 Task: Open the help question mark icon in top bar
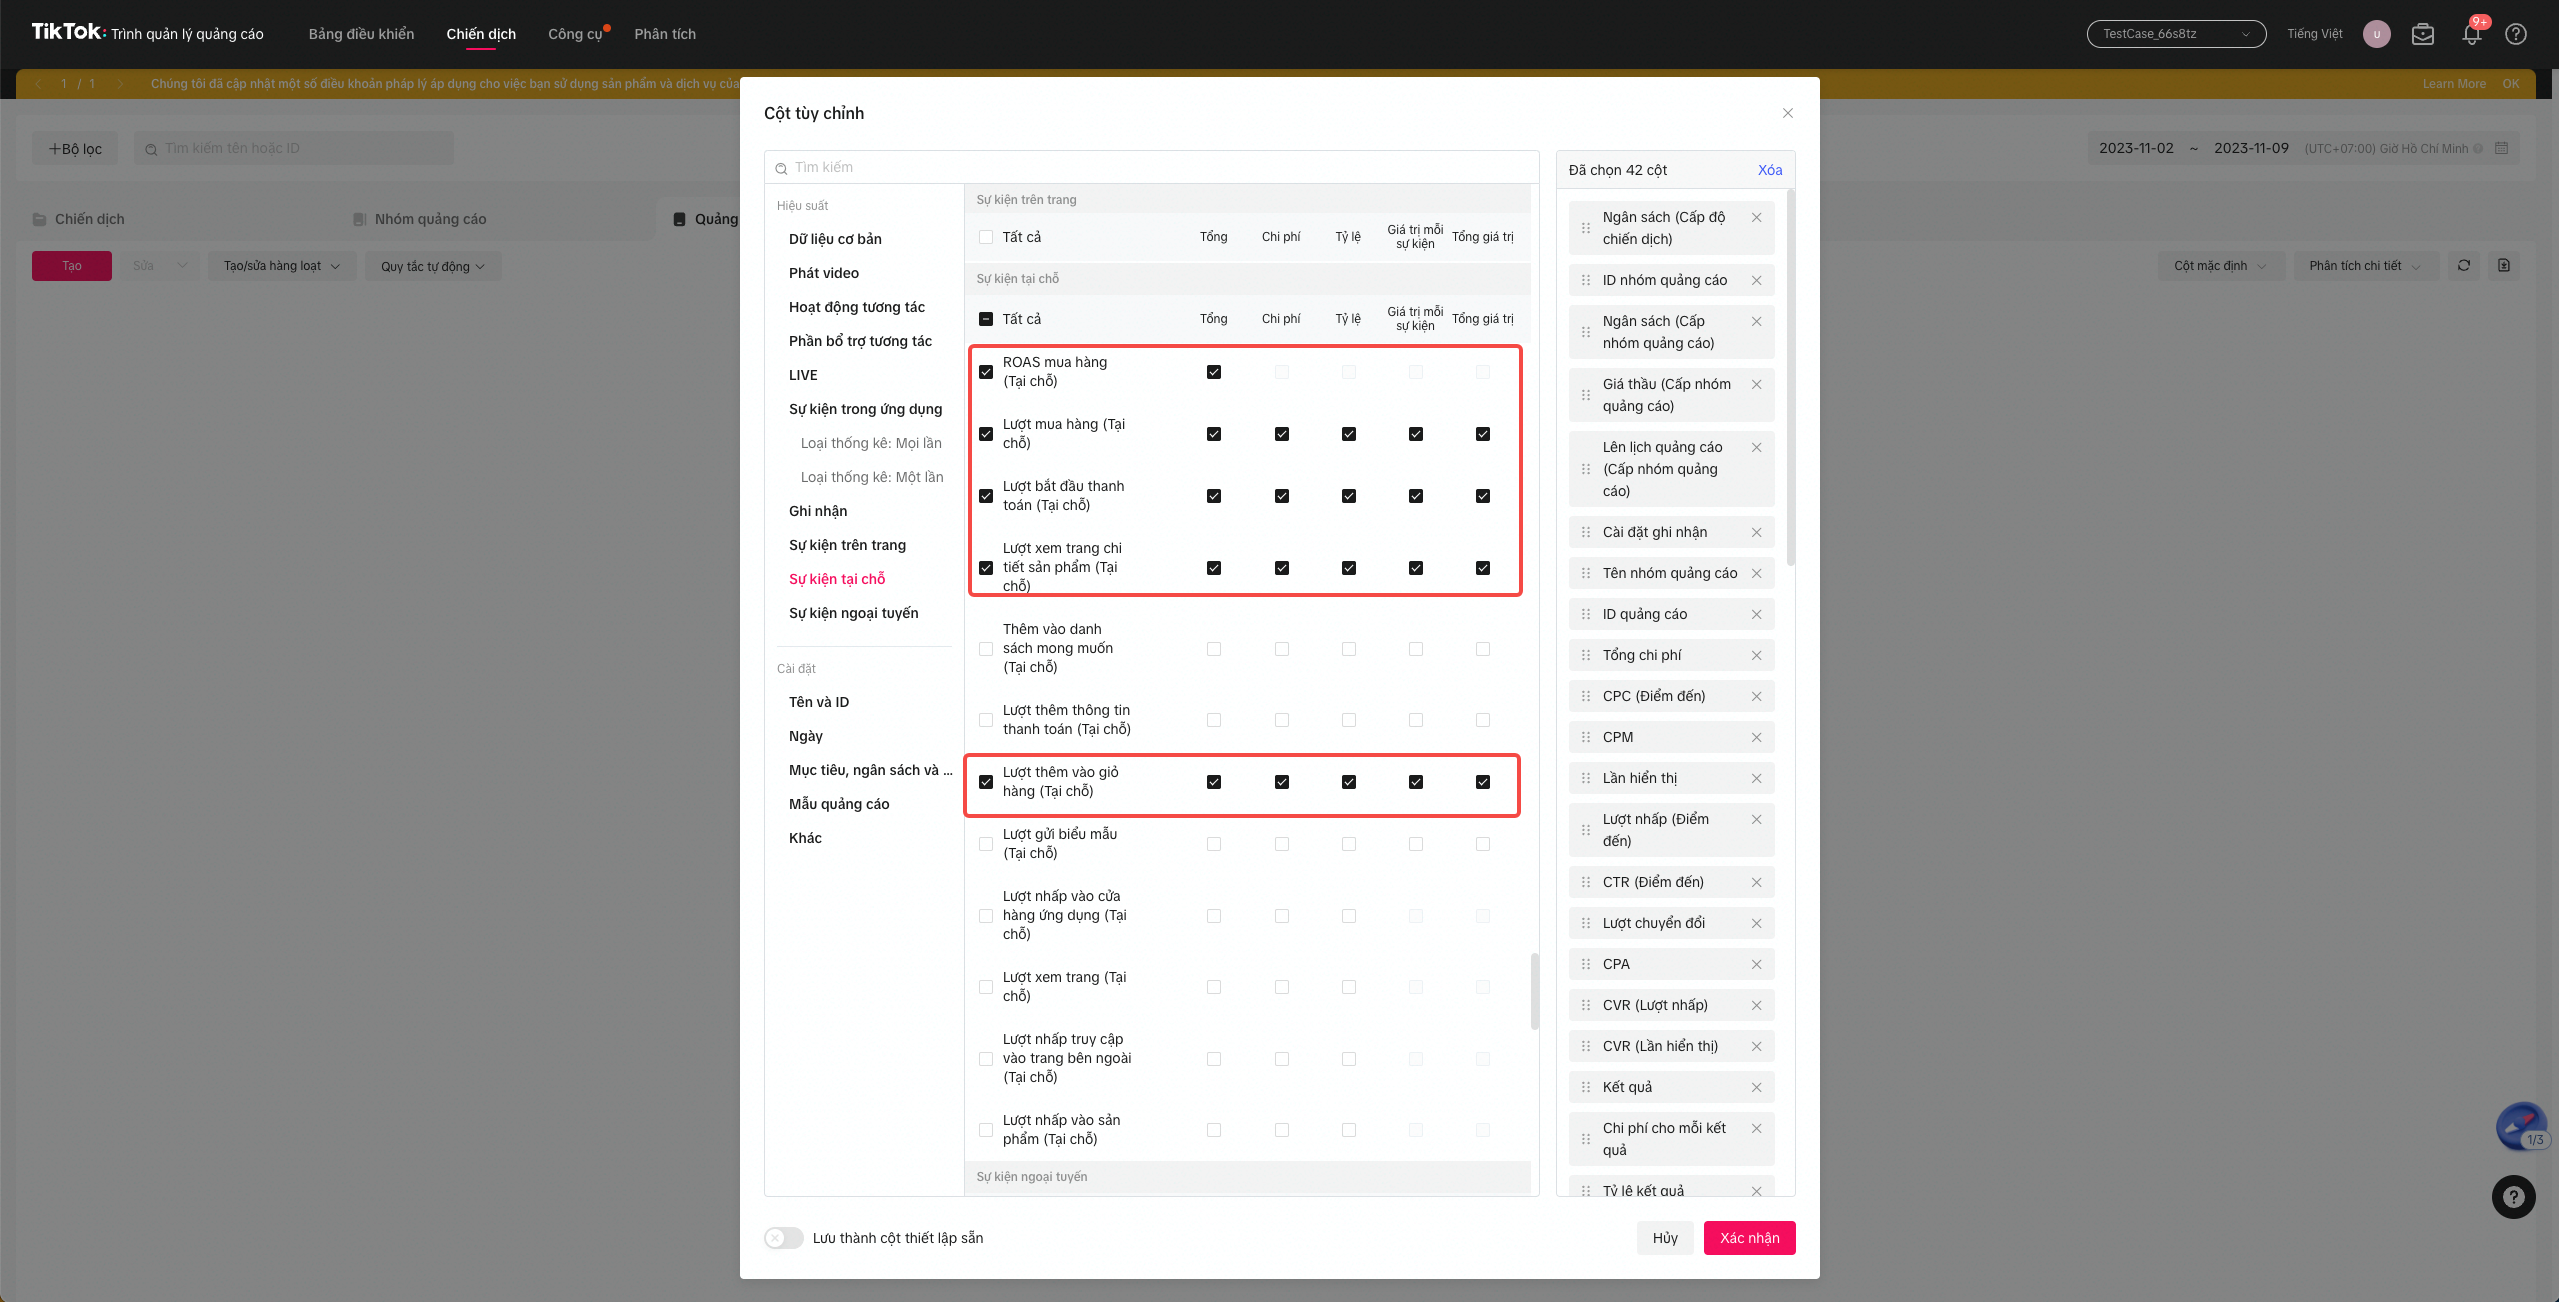tap(2515, 34)
